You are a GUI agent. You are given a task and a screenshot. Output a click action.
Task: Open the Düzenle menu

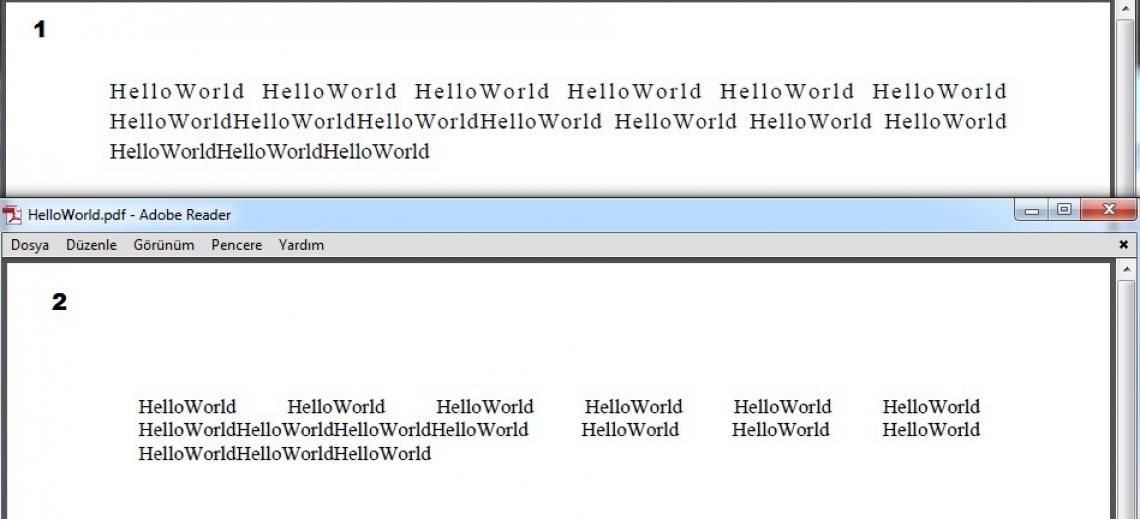point(91,245)
